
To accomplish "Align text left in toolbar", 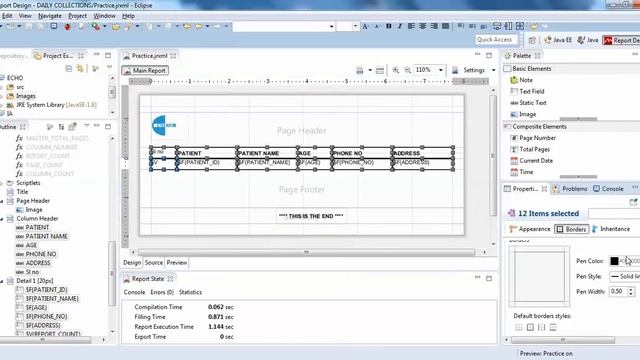I will coord(411,26).
